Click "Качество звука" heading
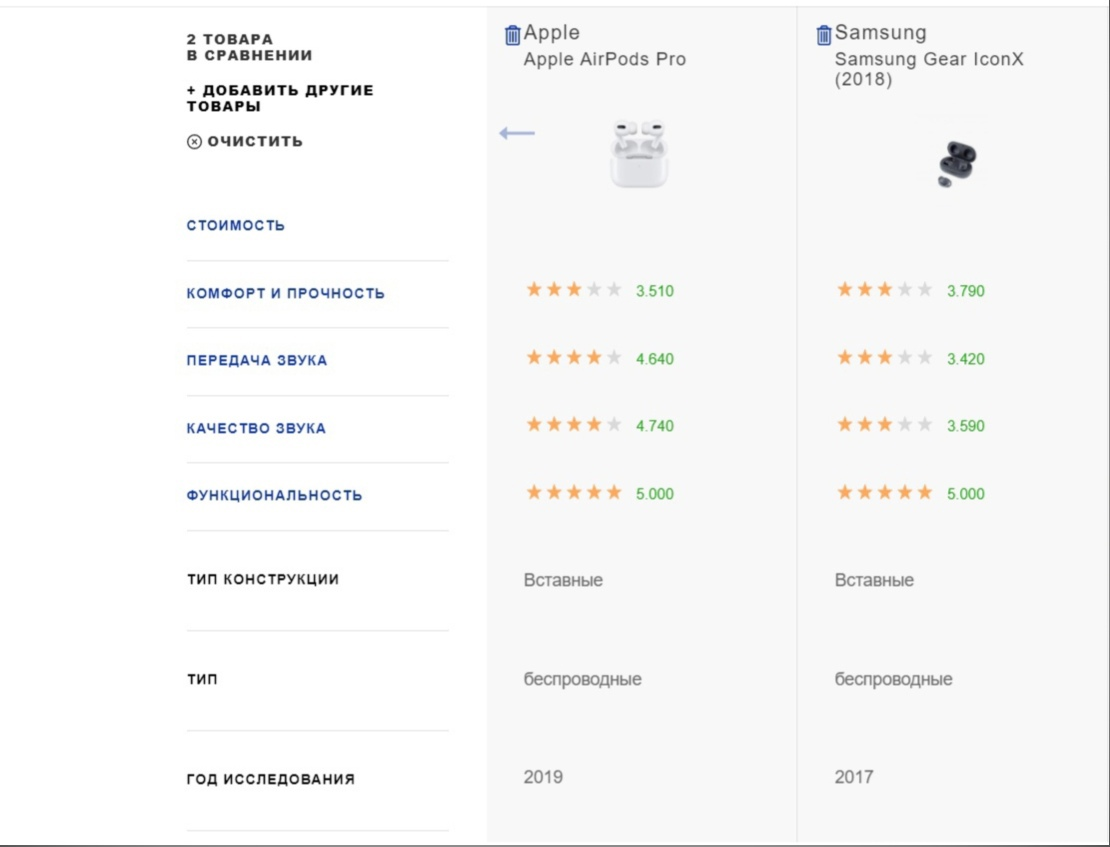Screen dimensions: 1110x847 point(256,429)
